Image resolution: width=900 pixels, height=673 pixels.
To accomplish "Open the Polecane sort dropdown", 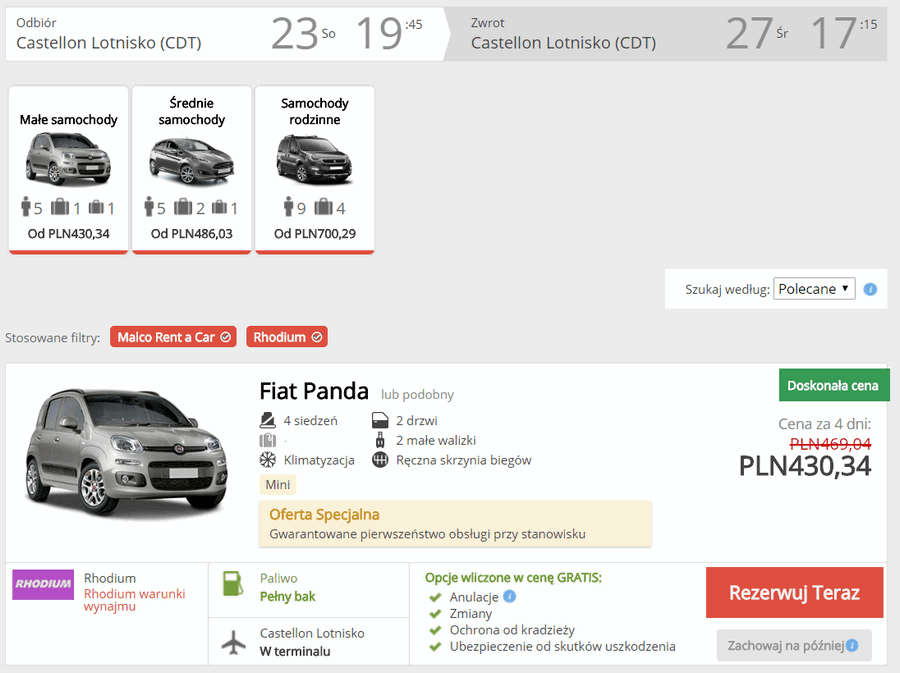I will click(814, 289).
